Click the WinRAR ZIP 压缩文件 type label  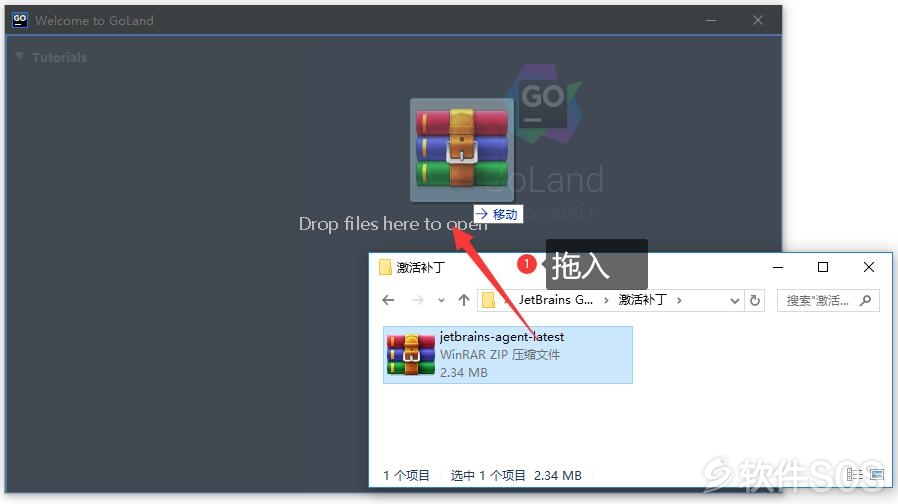click(x=500, y=355)
